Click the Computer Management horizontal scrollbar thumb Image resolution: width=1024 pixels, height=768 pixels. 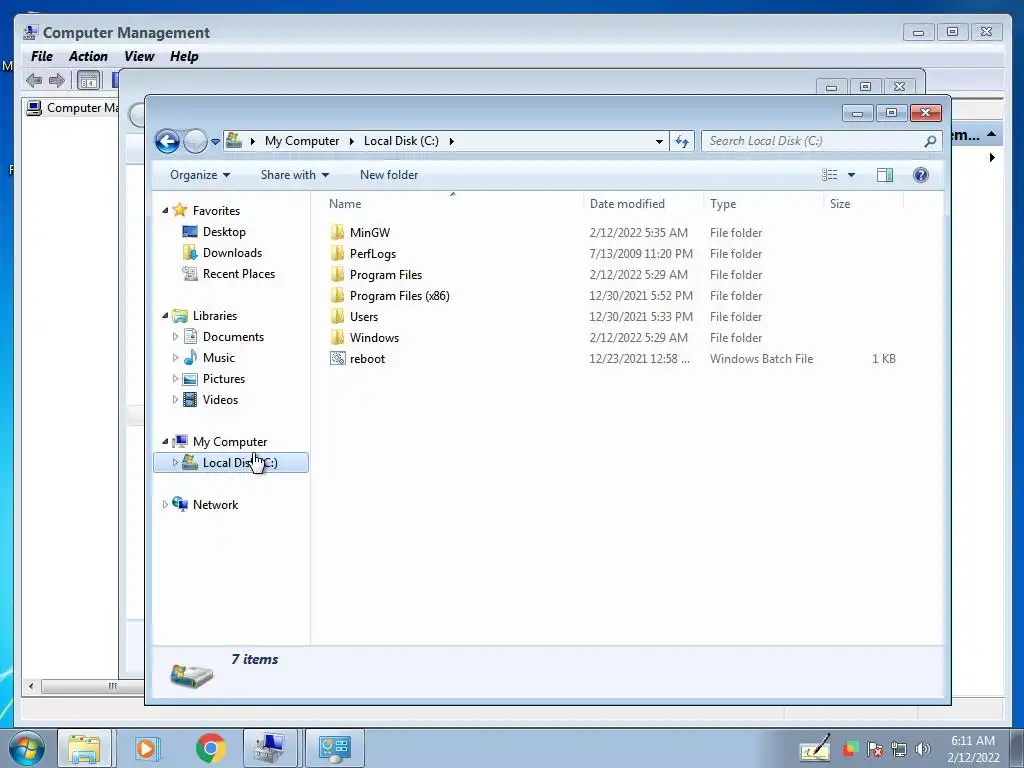[x=93, y=686]
